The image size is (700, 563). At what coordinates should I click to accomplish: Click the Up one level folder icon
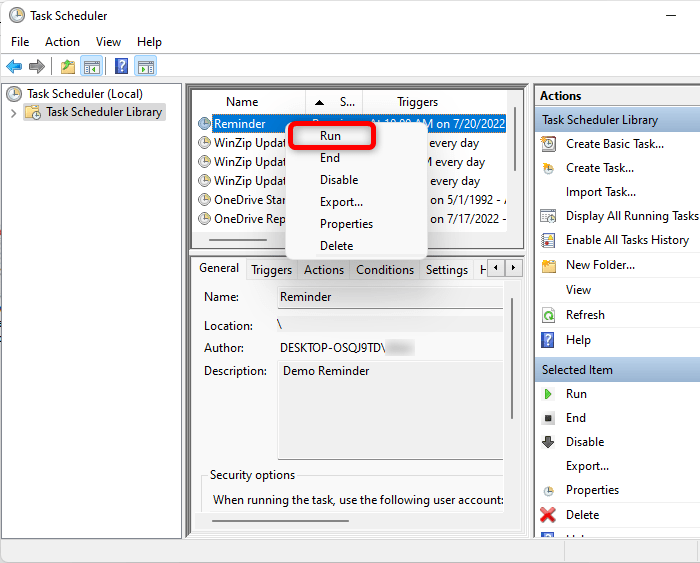pos(67,67)
